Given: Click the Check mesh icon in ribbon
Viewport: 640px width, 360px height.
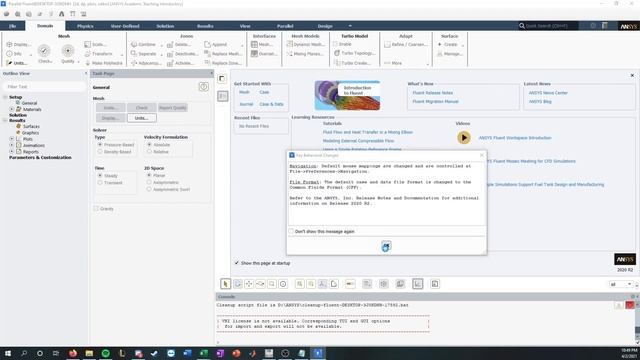Looking at the screenshot, I should (44, 51).
